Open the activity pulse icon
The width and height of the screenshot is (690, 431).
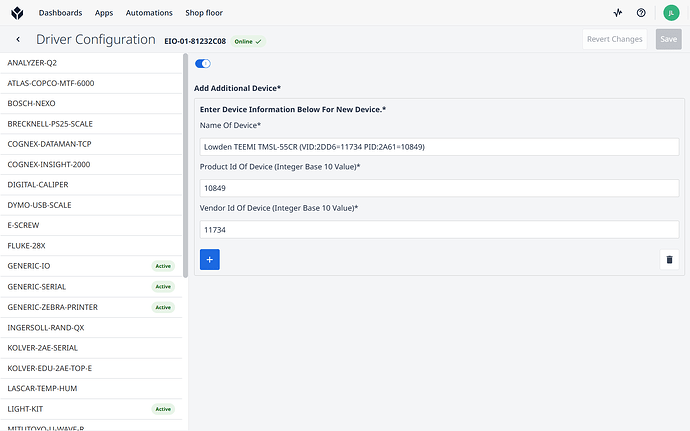[x=618, y=13]
